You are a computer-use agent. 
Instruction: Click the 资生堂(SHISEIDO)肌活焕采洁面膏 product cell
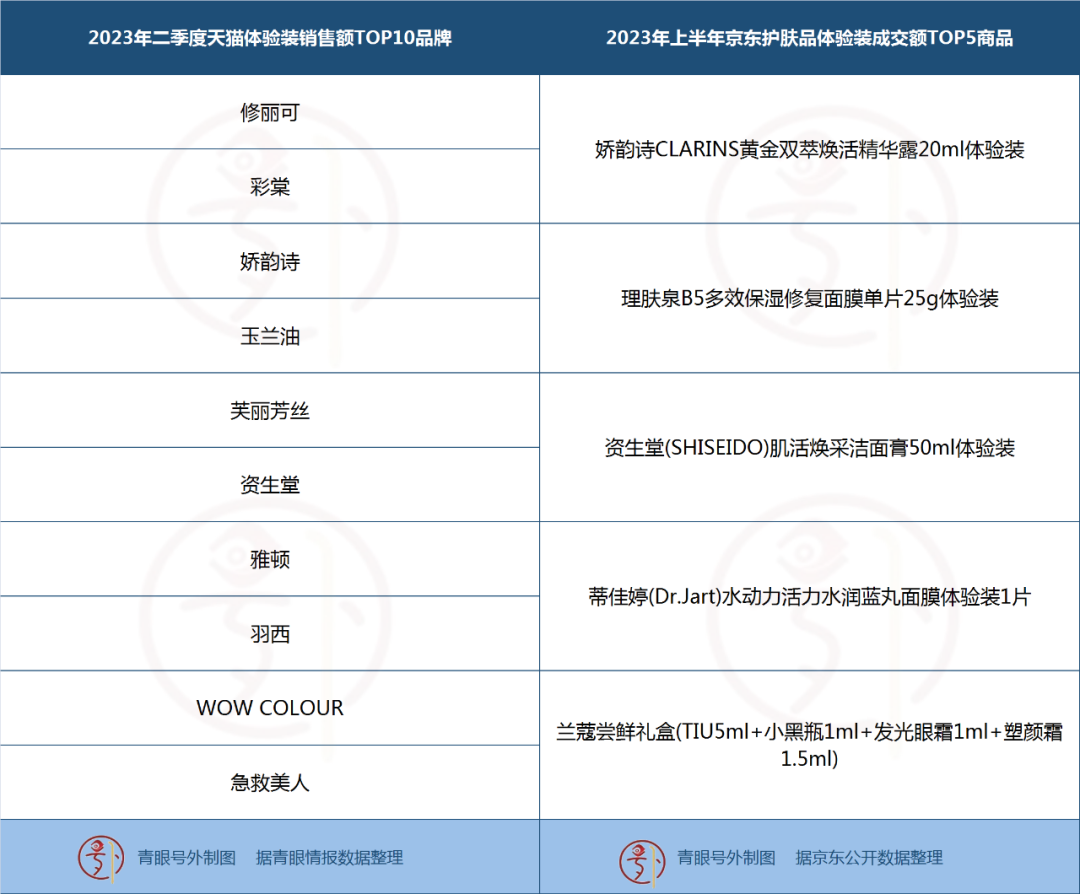pyautogui.click(x=809, y=448)
